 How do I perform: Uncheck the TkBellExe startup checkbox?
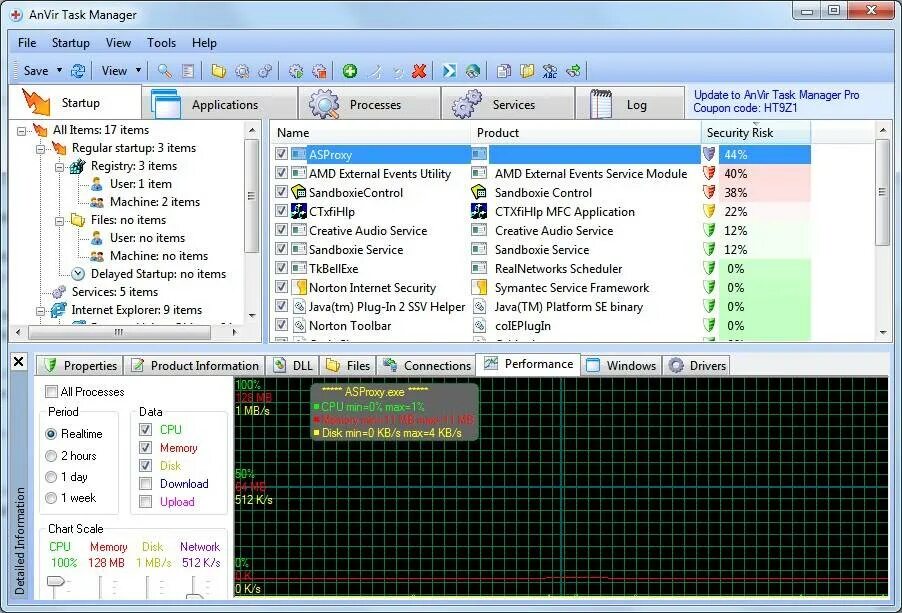pyautogui.click(x=281, y=267)
